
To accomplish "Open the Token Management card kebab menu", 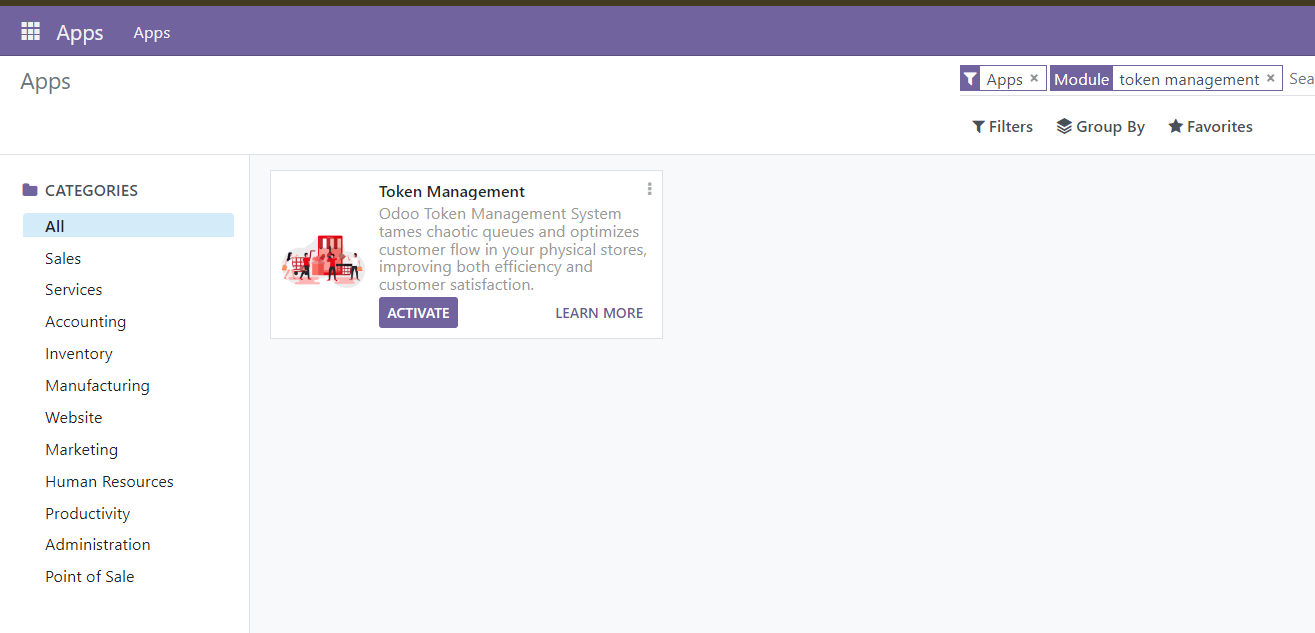I will (x=650, y=189).
